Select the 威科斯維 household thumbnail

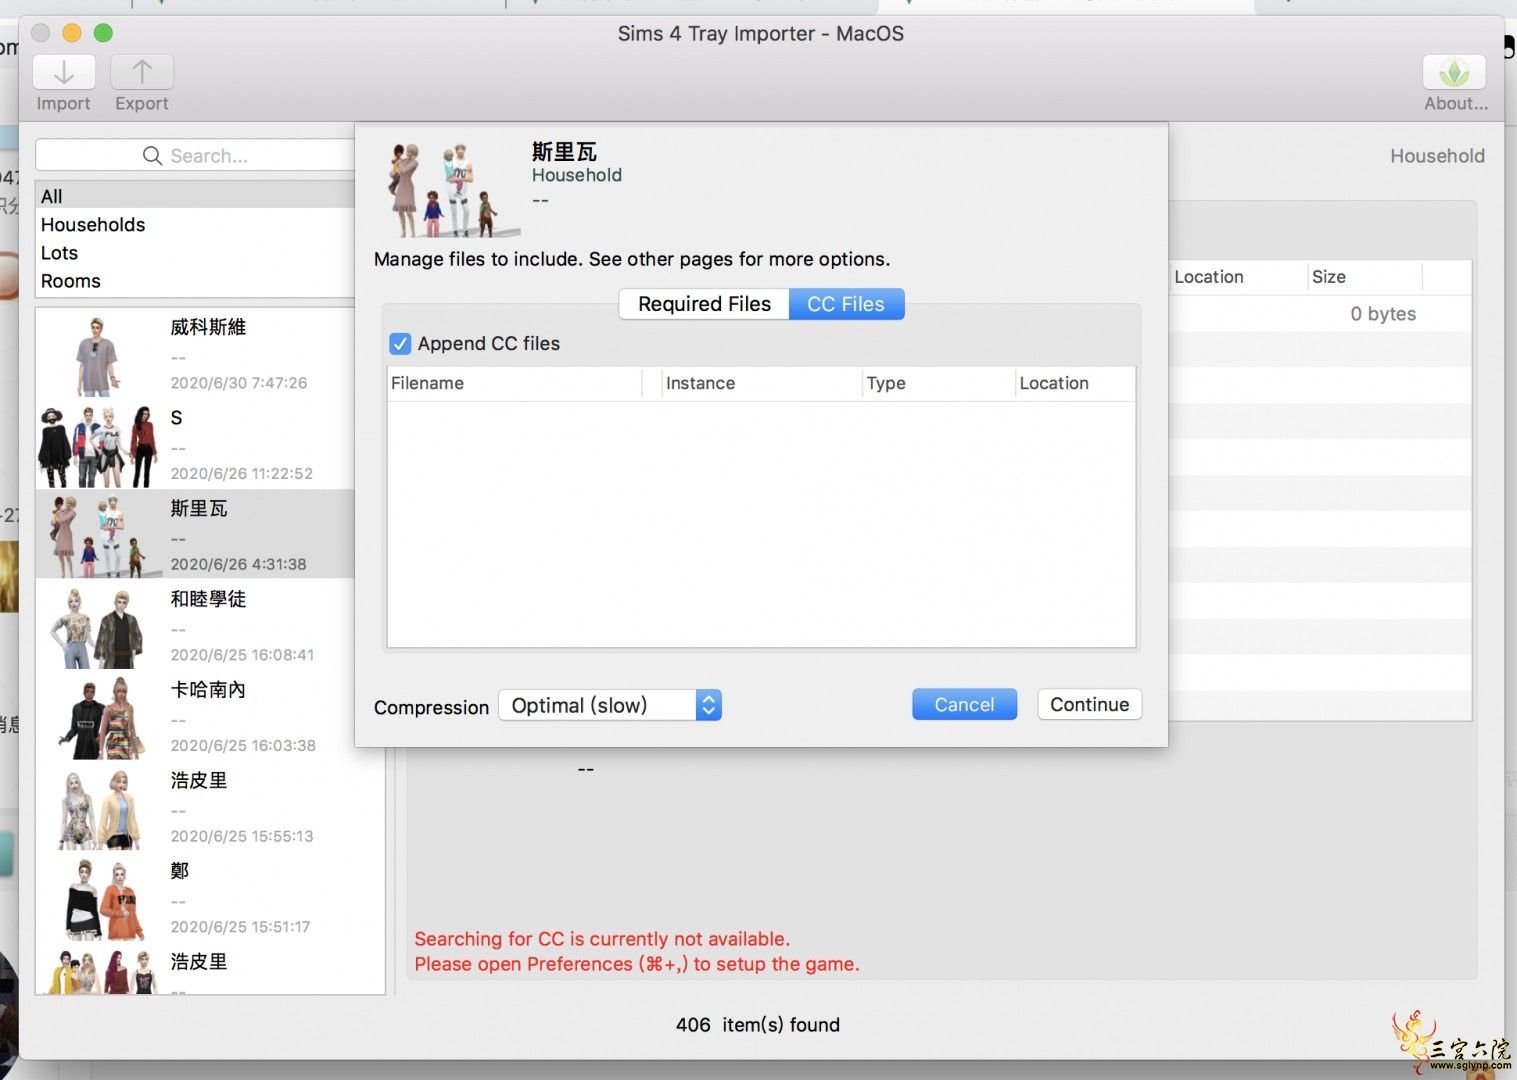[x=98, y=355]
